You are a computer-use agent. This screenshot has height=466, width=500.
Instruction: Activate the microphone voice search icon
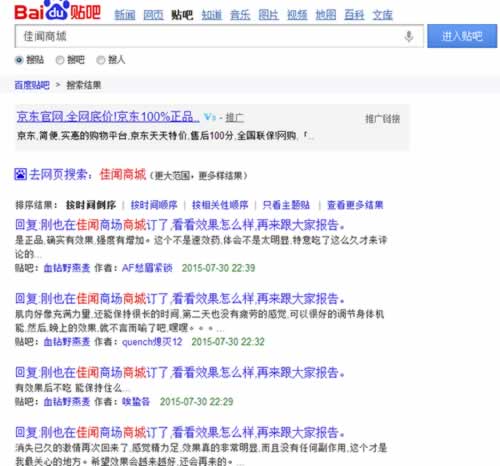[x=409, y=36]
